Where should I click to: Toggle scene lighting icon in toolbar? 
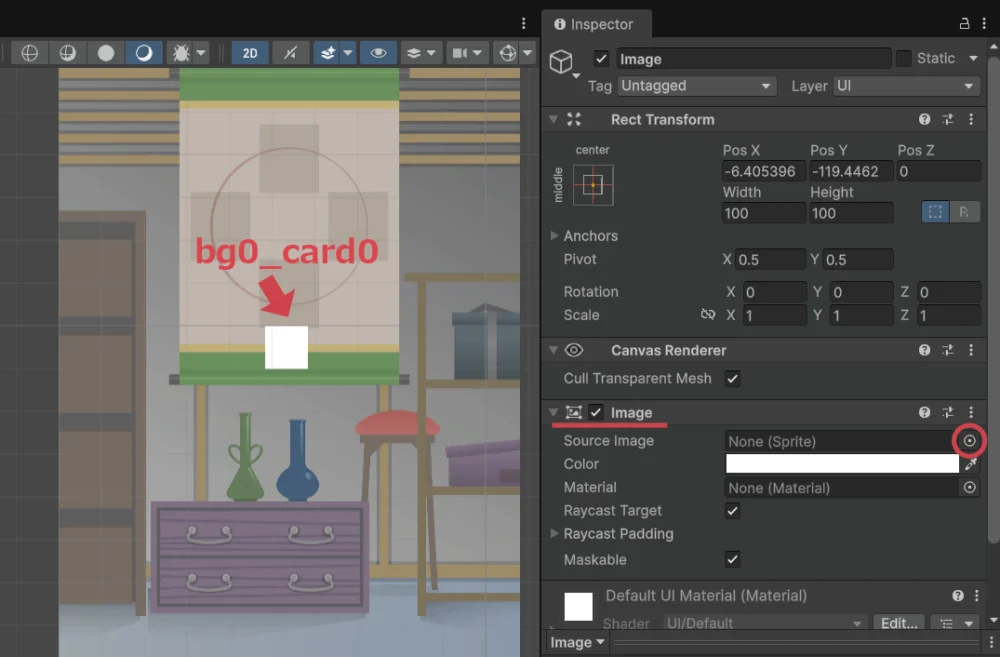point(144,53)
